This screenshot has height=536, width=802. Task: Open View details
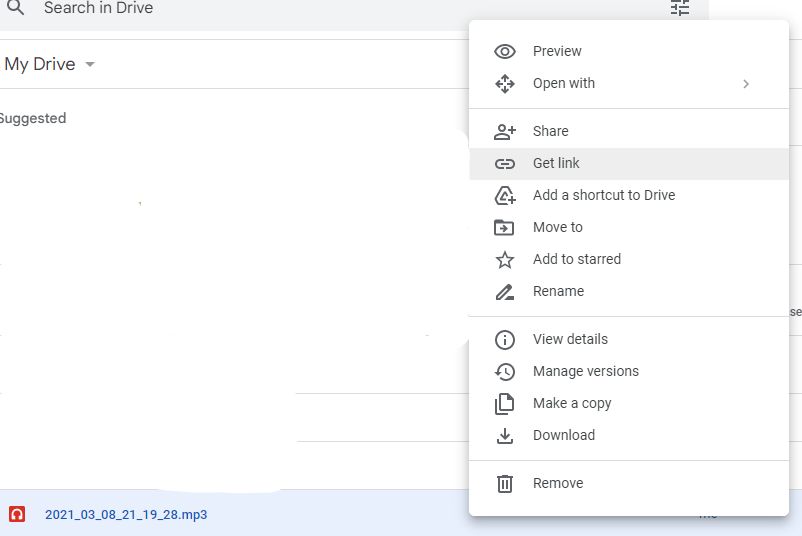(x=629, y=340)
